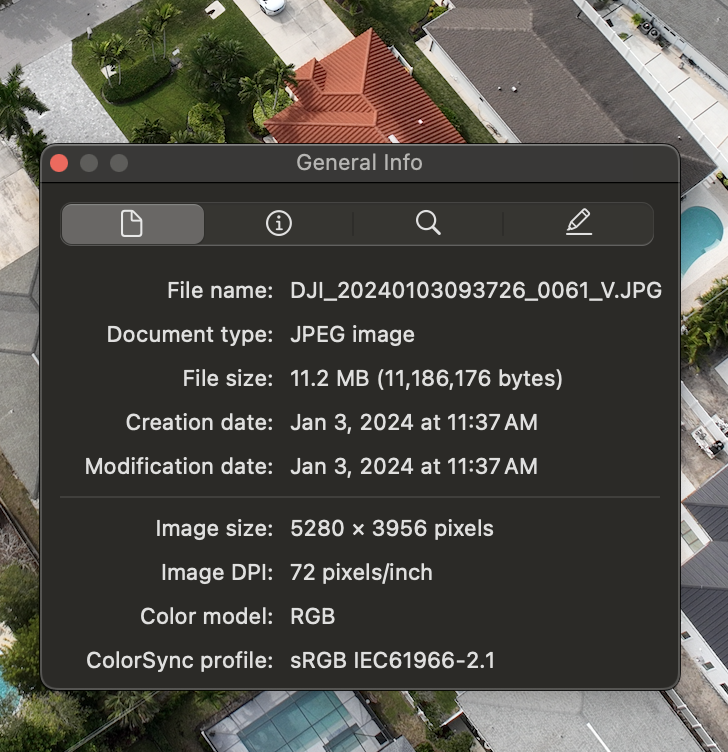This screenshot has height=752, width=728.
Task: Click the 'File name:' label
Action: 220,291
